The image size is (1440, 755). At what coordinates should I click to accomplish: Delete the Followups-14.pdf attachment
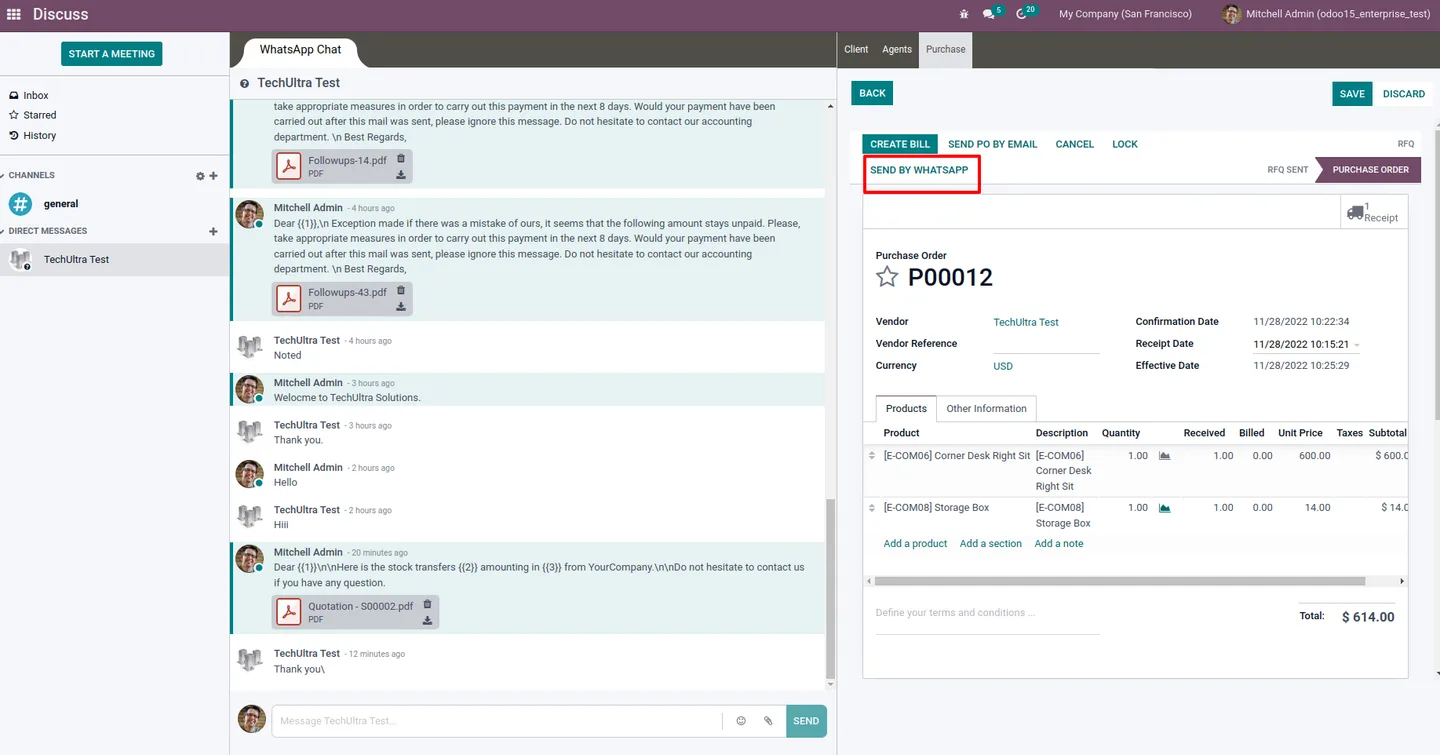(401, 158)
